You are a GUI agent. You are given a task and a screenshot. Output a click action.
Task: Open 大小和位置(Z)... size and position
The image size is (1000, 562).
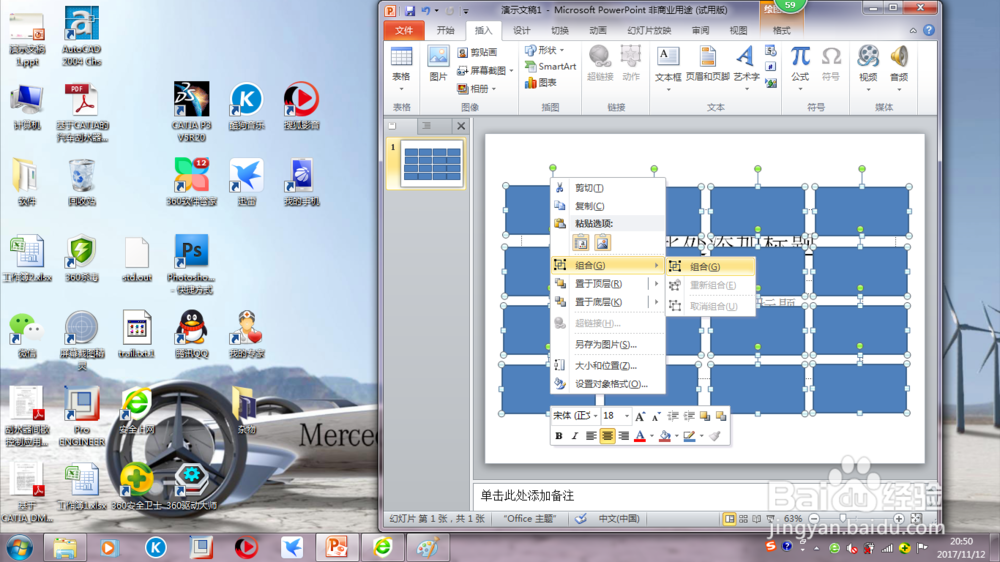tap(608, 366)
